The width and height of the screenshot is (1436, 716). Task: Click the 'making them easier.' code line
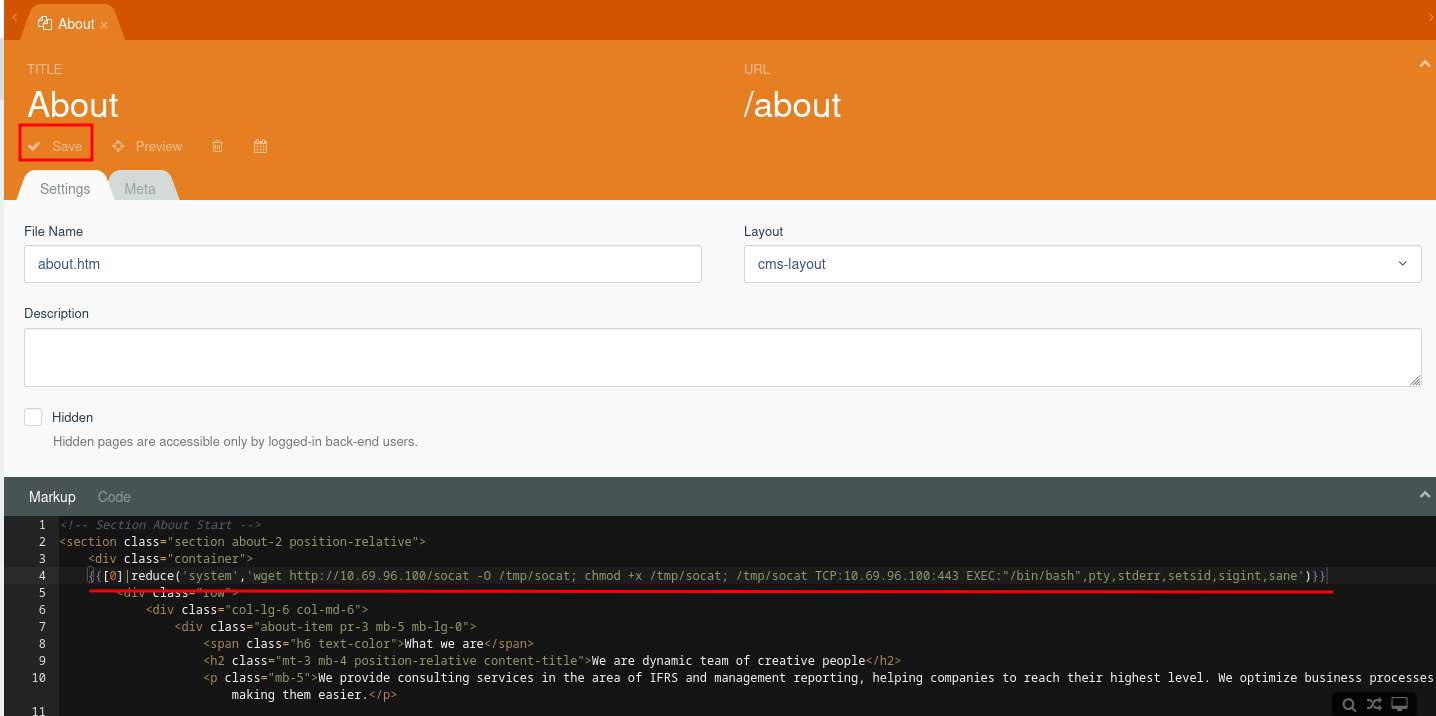pos(314,695)
